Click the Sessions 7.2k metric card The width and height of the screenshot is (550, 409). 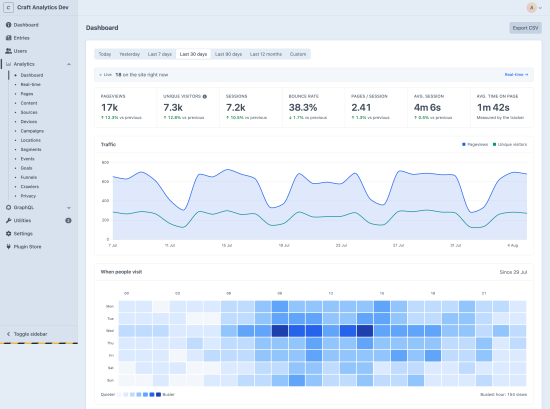251,107
